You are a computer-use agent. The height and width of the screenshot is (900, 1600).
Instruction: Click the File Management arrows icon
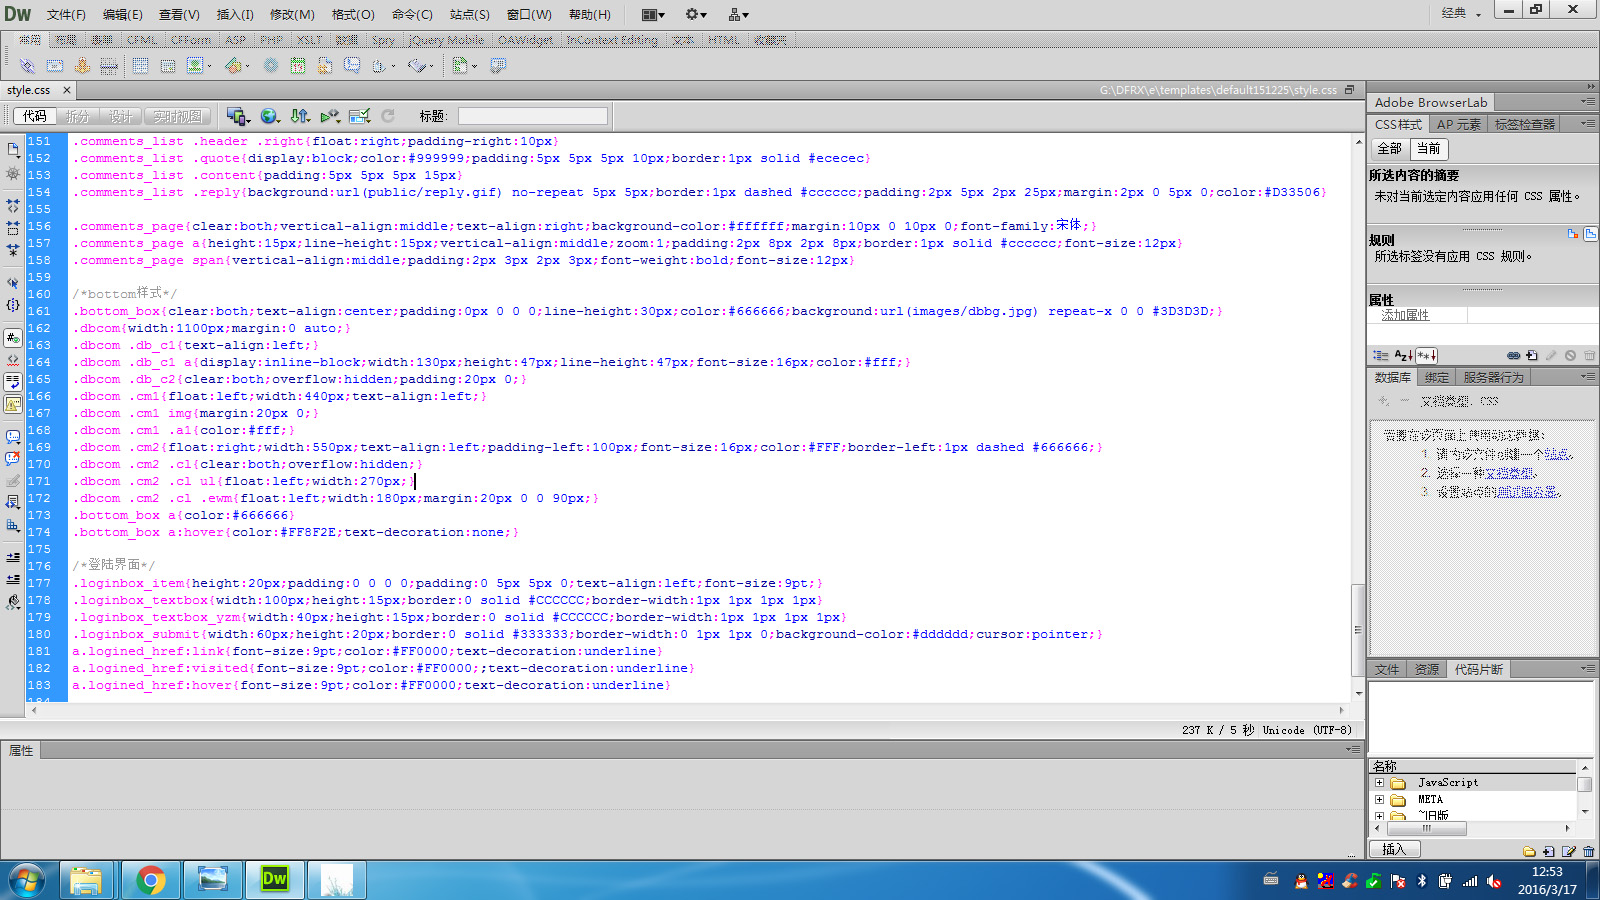coord(299,116)
